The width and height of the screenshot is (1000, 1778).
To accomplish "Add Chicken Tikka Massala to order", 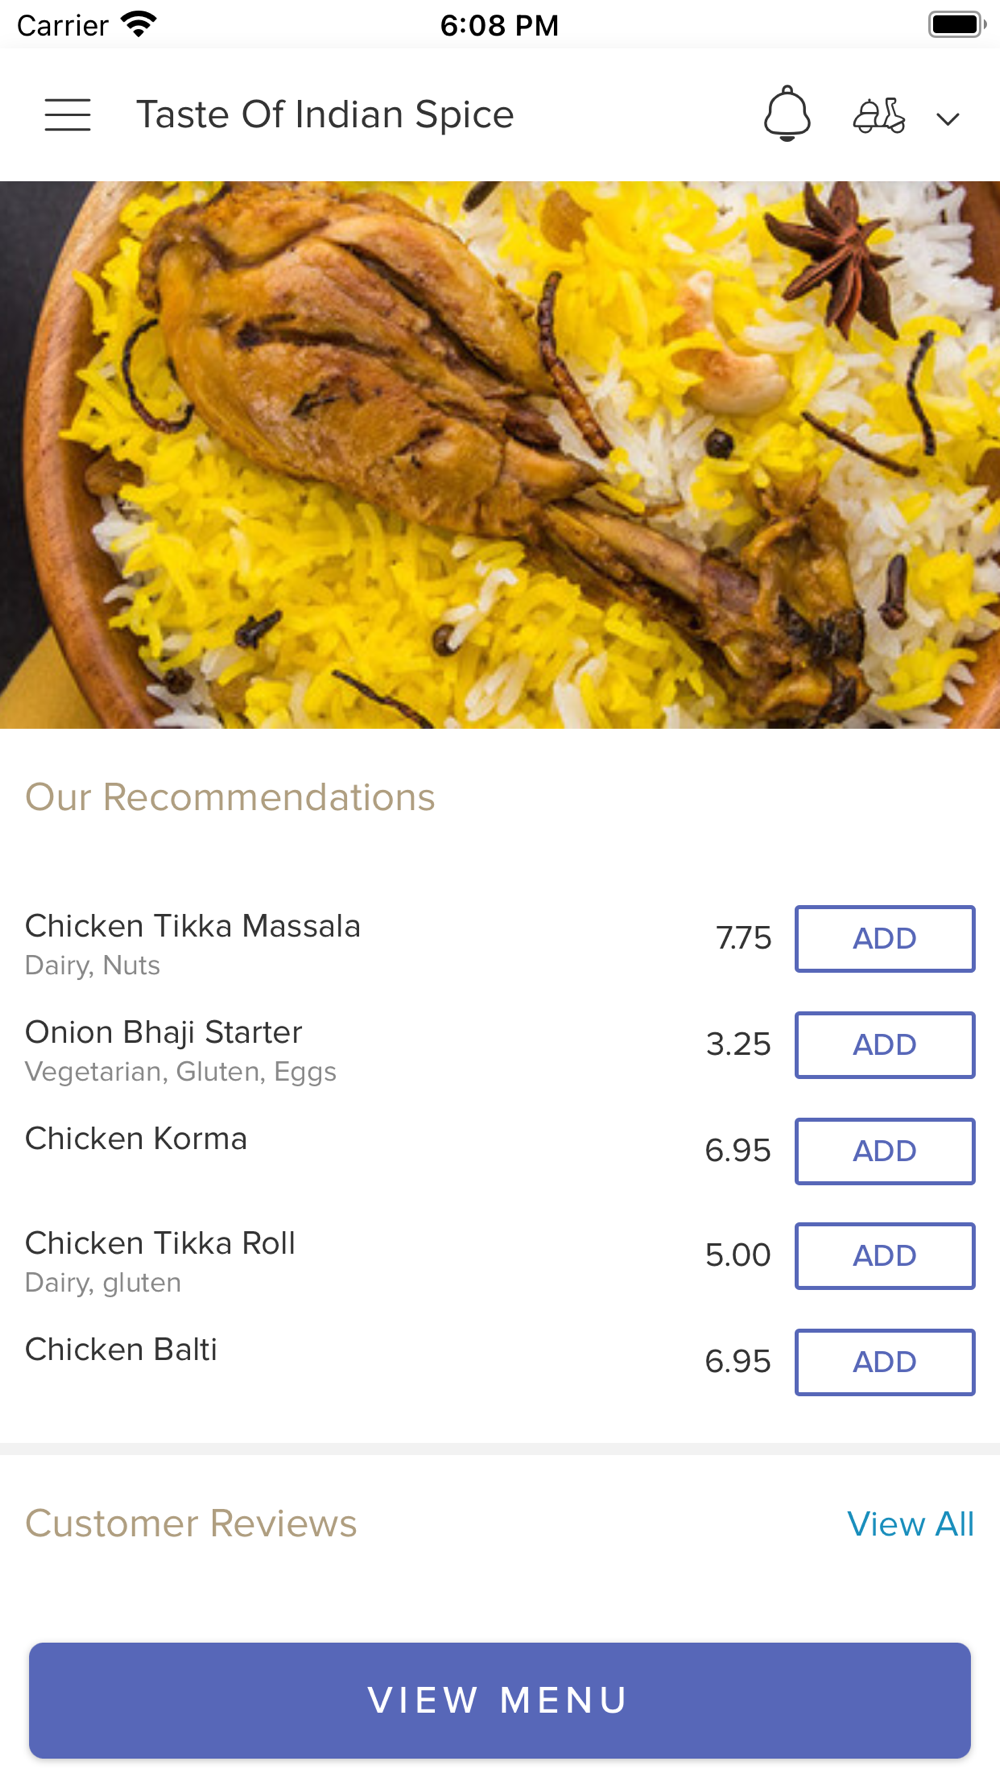I will 884,938.
